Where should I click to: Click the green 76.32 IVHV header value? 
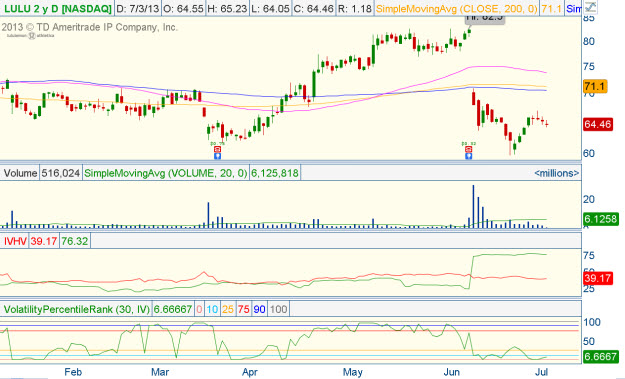(75, 241)
